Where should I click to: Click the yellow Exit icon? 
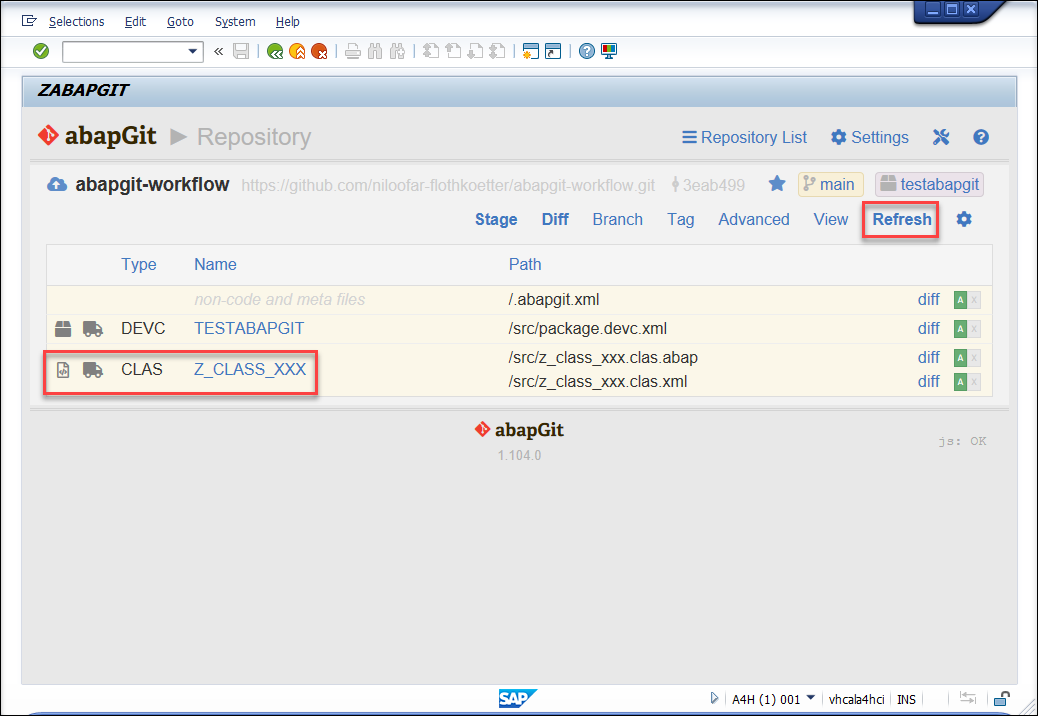297,51
